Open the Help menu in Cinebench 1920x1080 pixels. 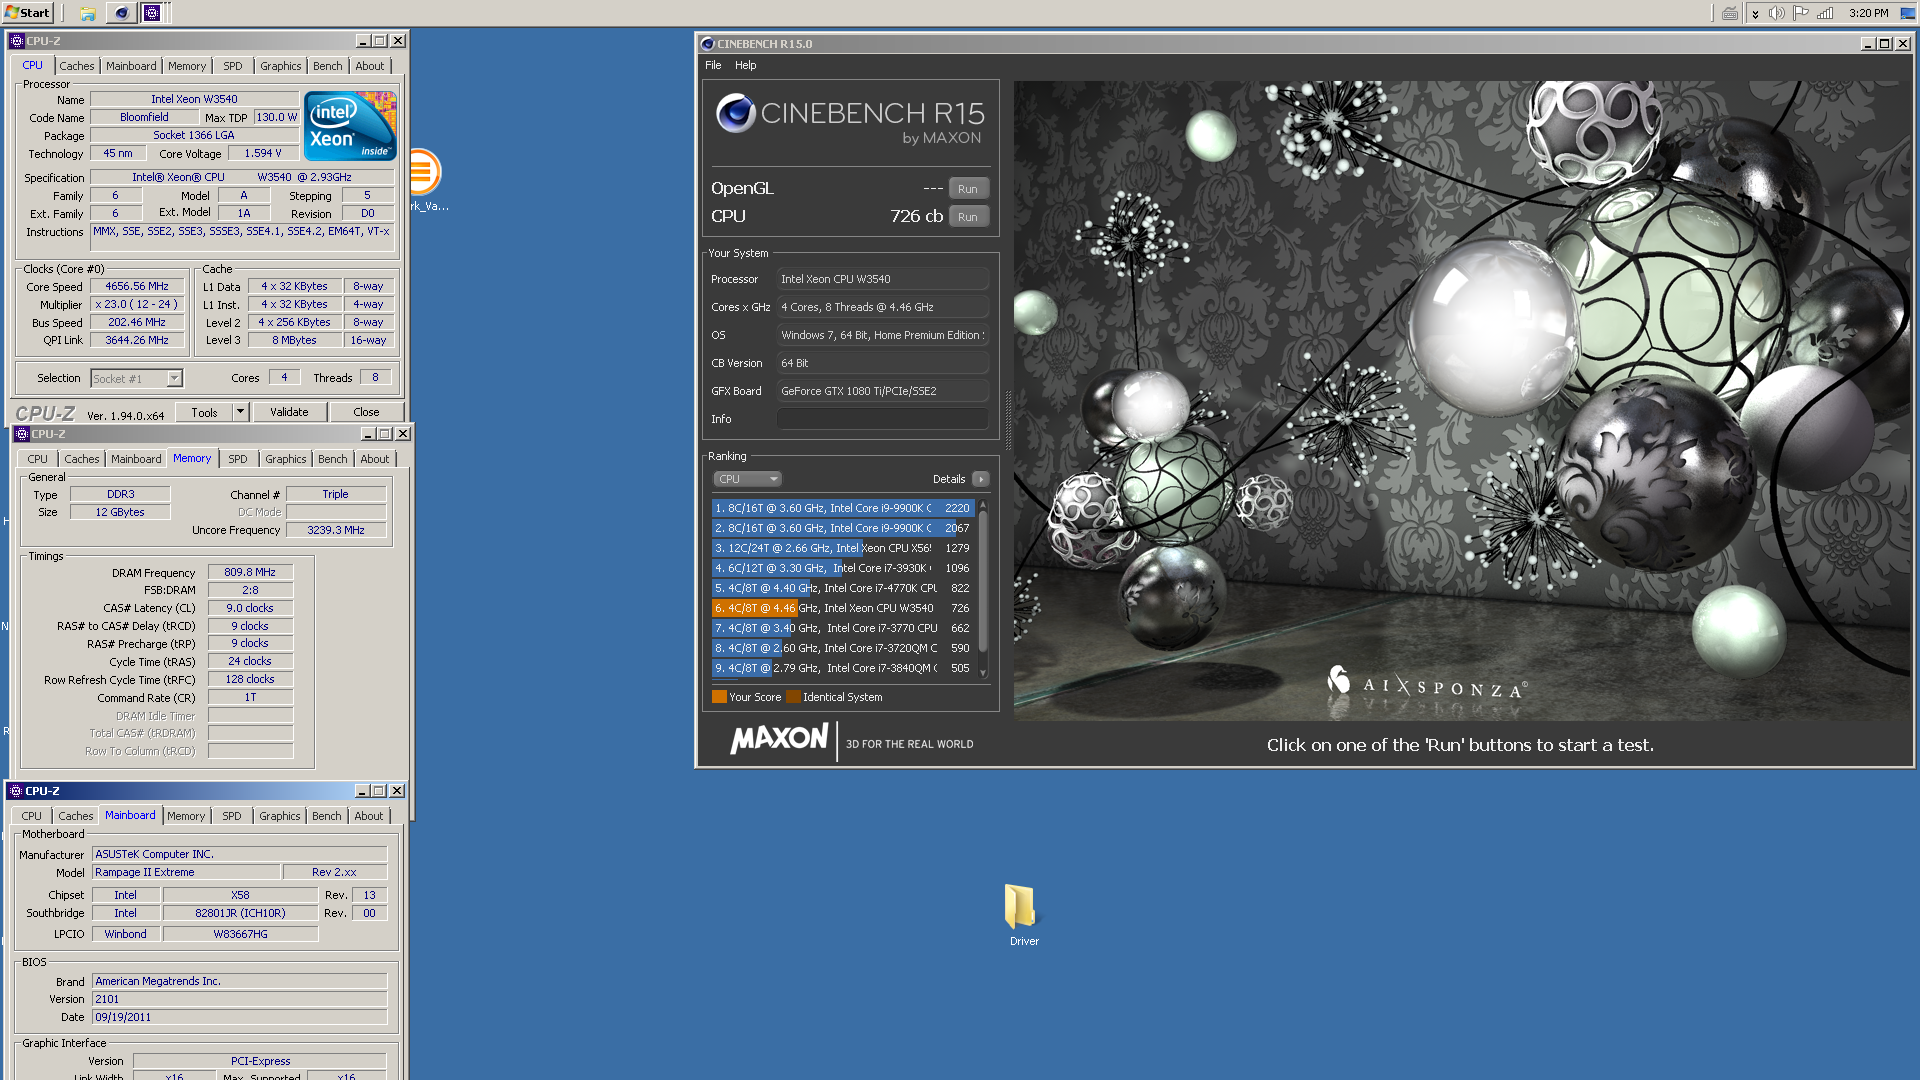click(746, 65)
